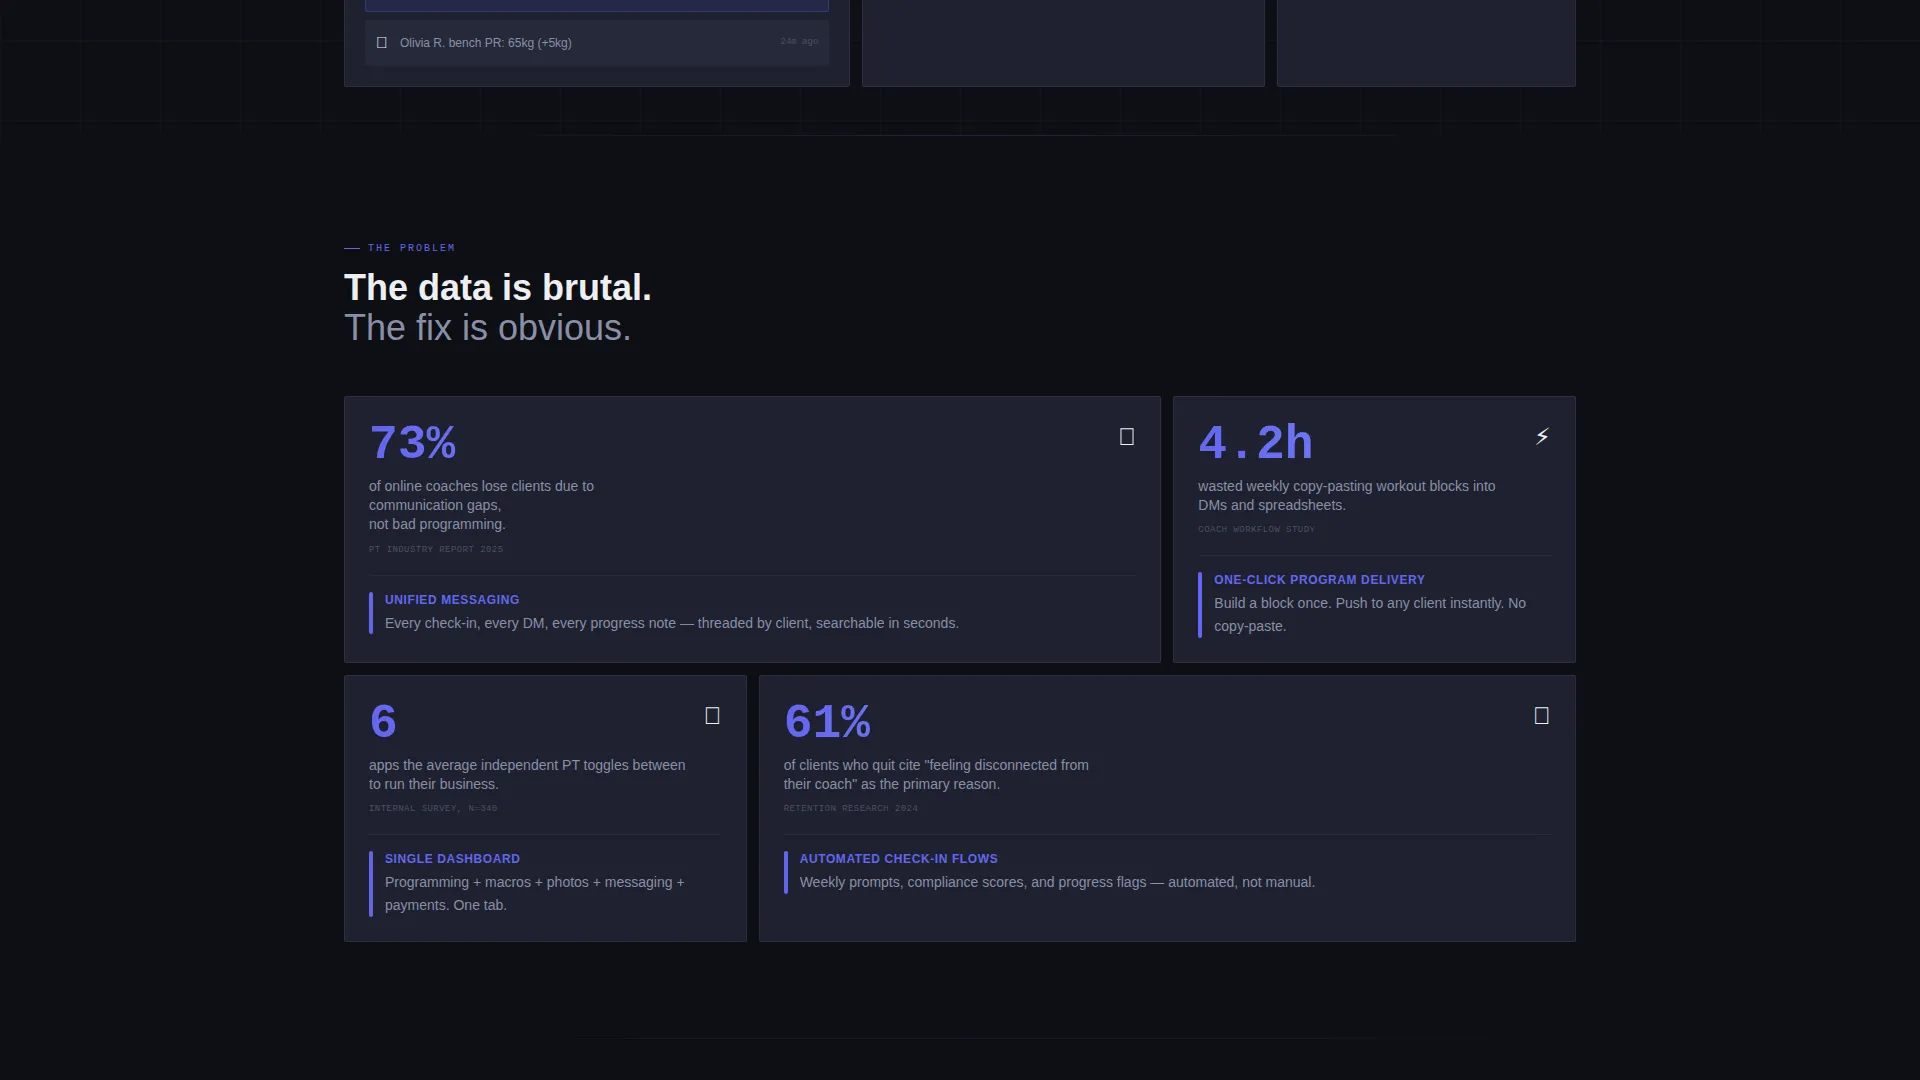Screen dimensions: 1920x1080
Task: Open the Unified Messaging feature heading
Action: (452, 600)
